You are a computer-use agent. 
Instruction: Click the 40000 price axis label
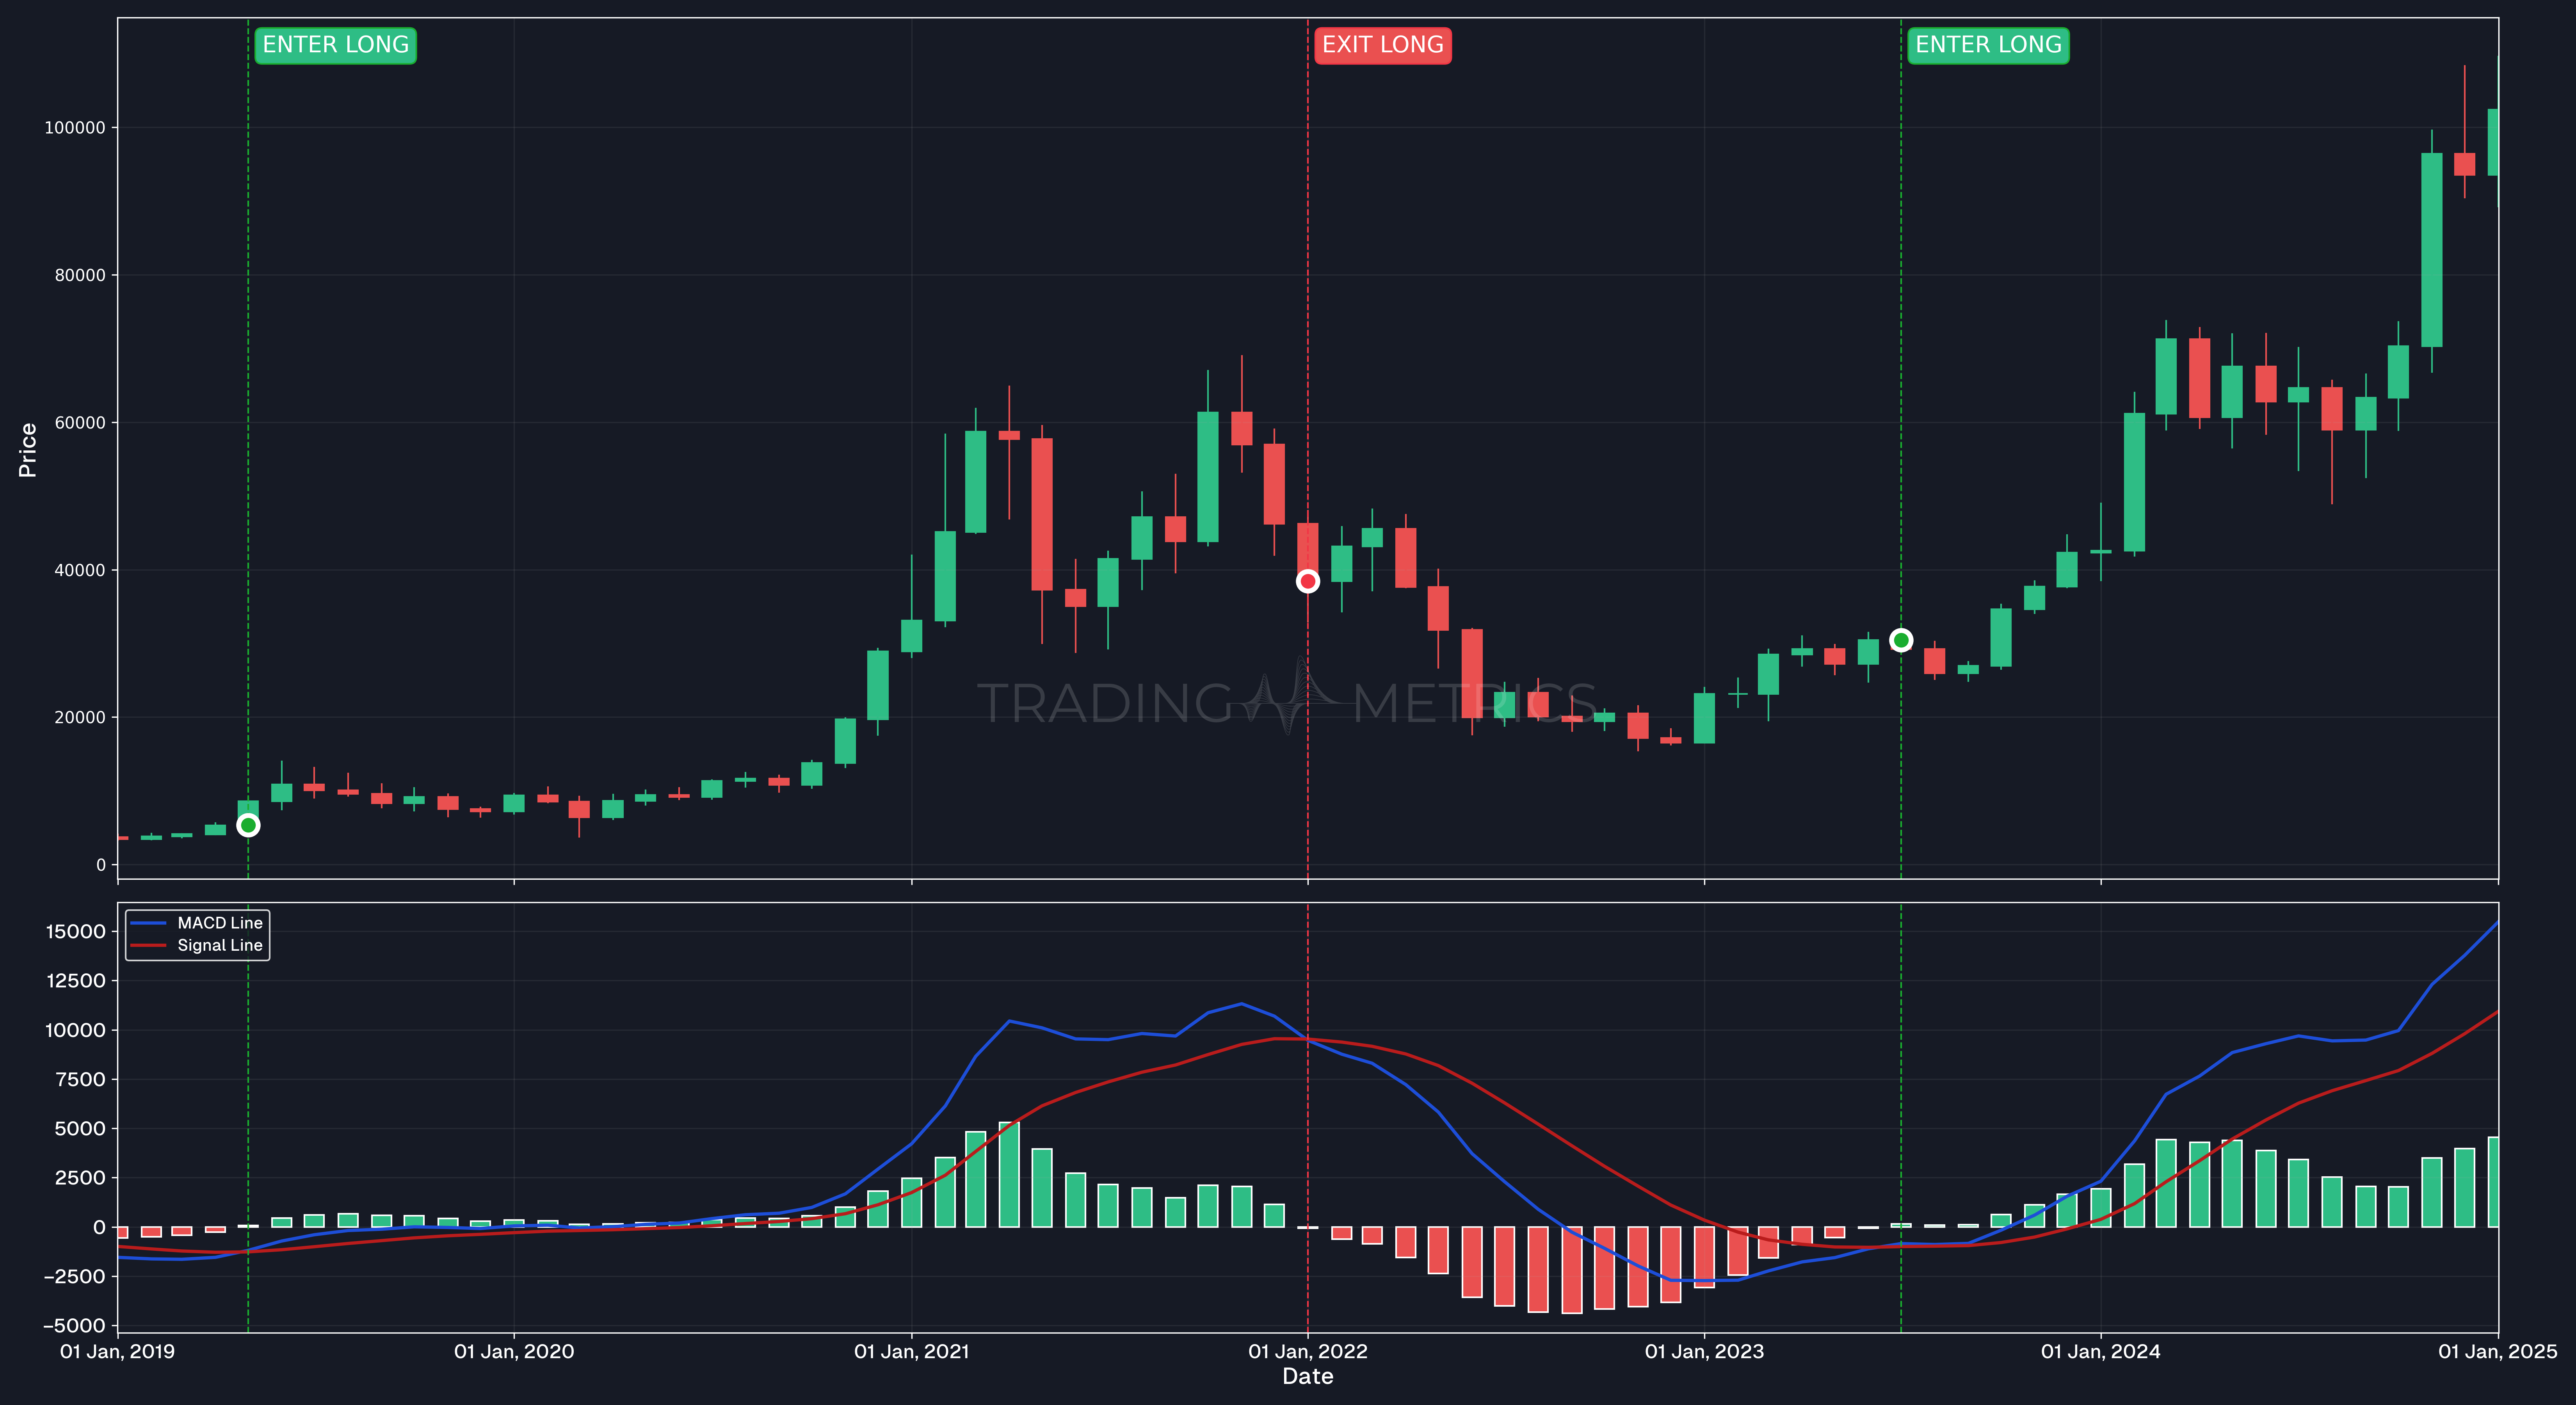pos(80,570)
